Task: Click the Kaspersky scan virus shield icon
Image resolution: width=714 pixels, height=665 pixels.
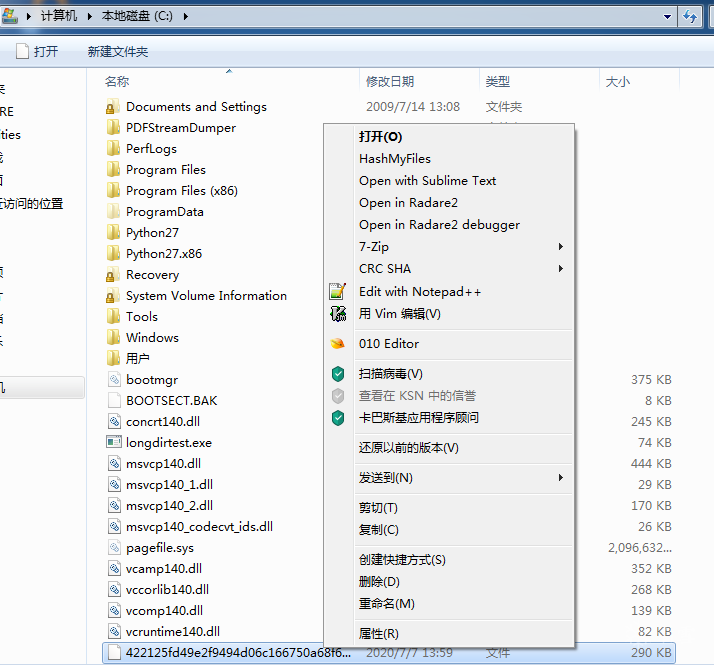Action: coord(338,374)
